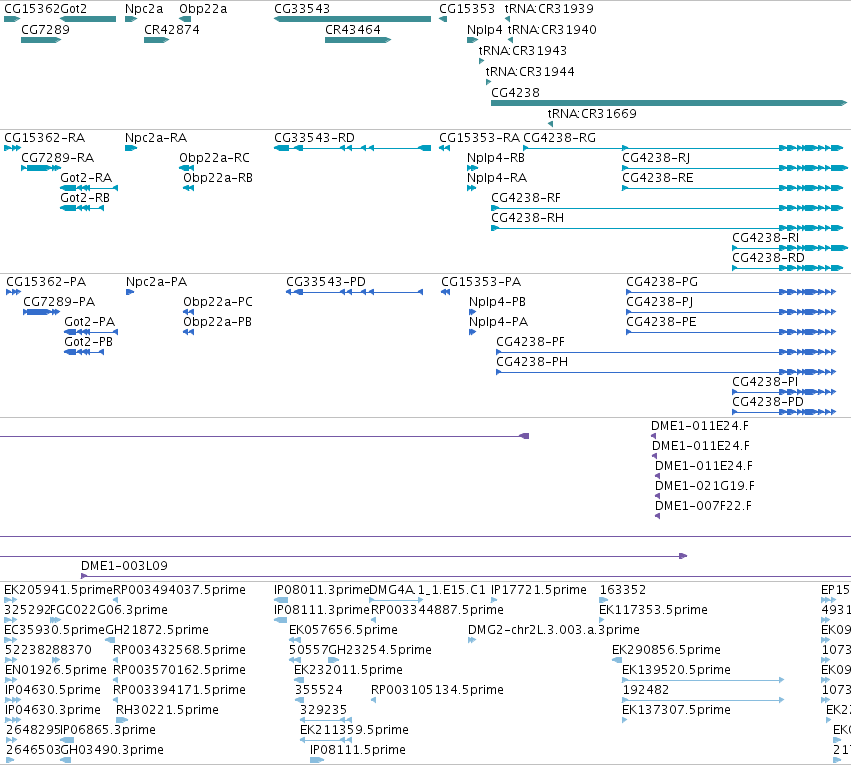Click the EK139520.5prime EST label

[x=676, y=671]
